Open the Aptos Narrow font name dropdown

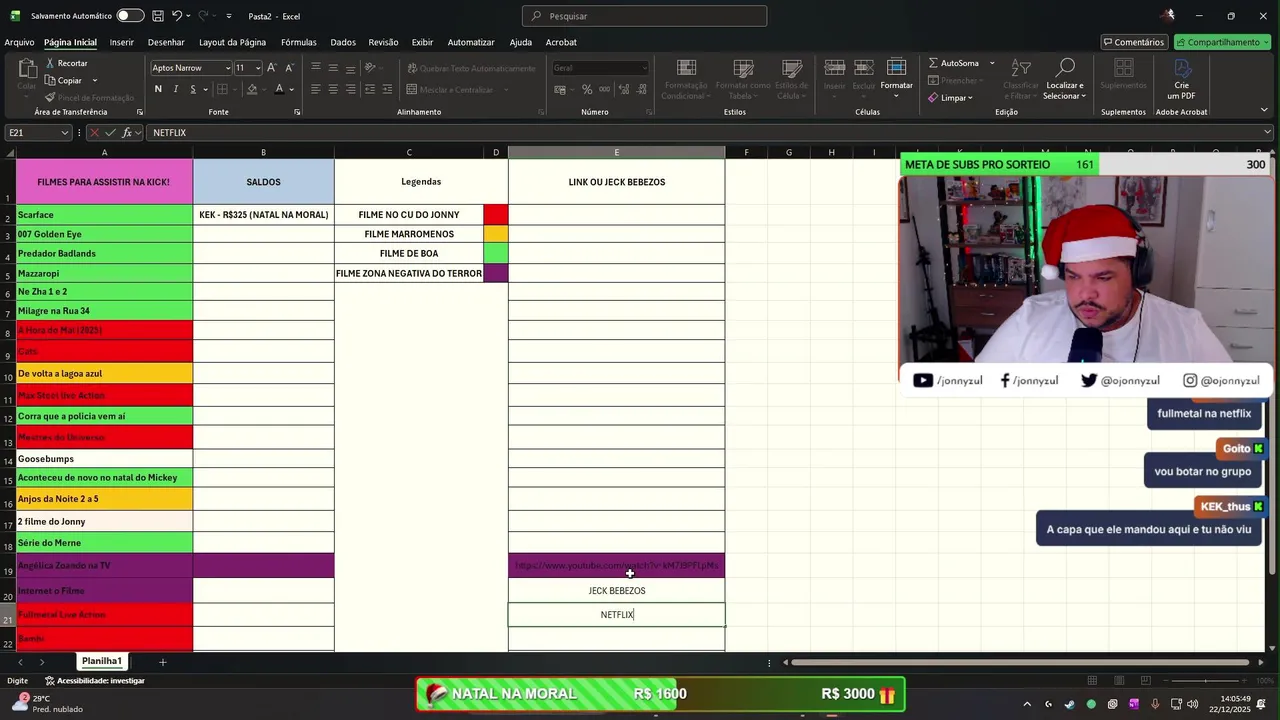click(228, 67)
